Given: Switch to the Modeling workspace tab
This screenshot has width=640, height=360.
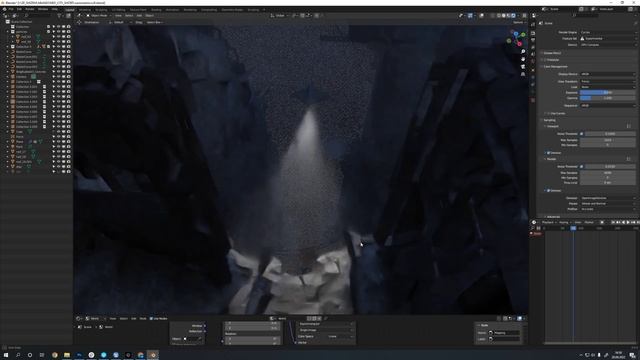Looking at the screenshot, I should click(x=85, y=9).
